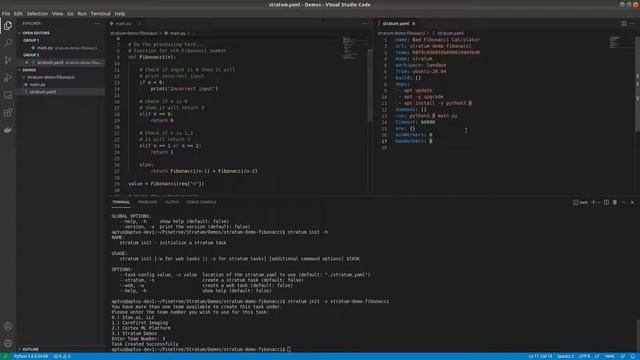Change language mode via YAML

click(610, 356)
